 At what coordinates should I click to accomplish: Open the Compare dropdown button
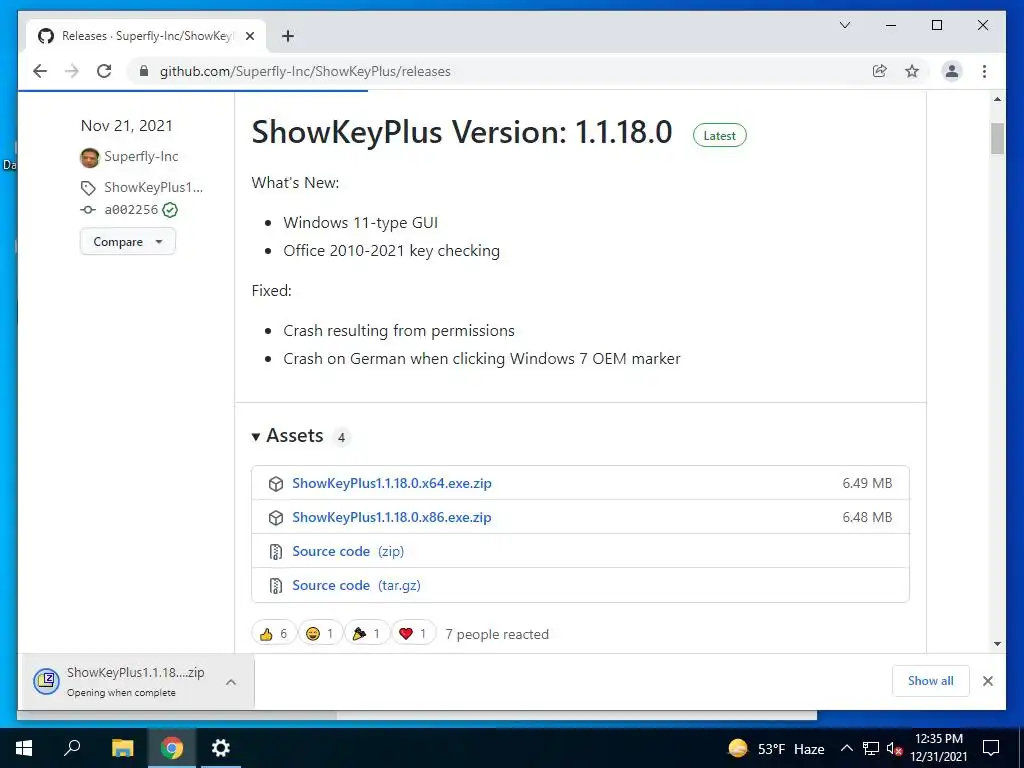tap(128, 242)
